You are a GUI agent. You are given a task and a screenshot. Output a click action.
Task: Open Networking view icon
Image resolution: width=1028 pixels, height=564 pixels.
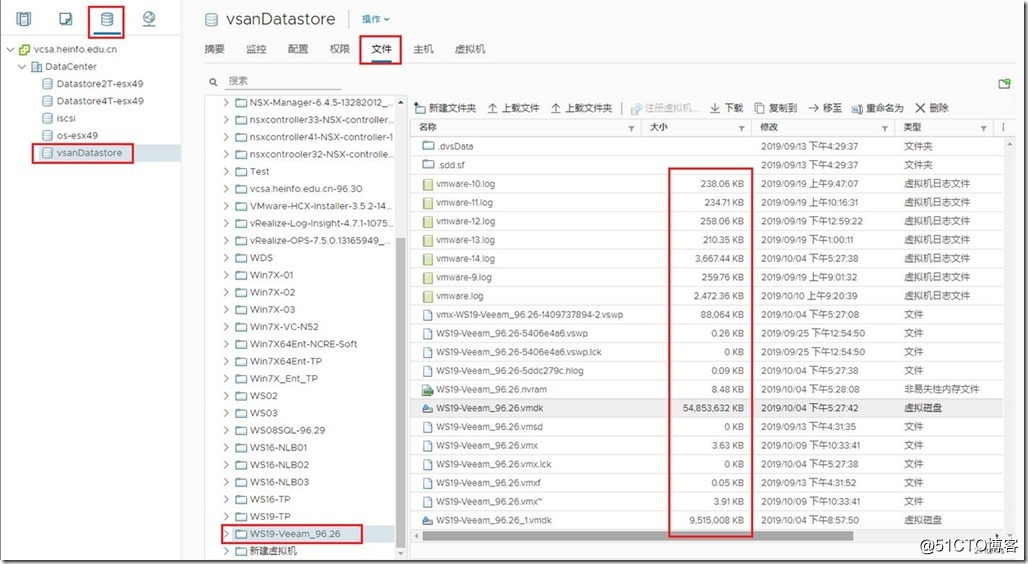click(149, 19)
